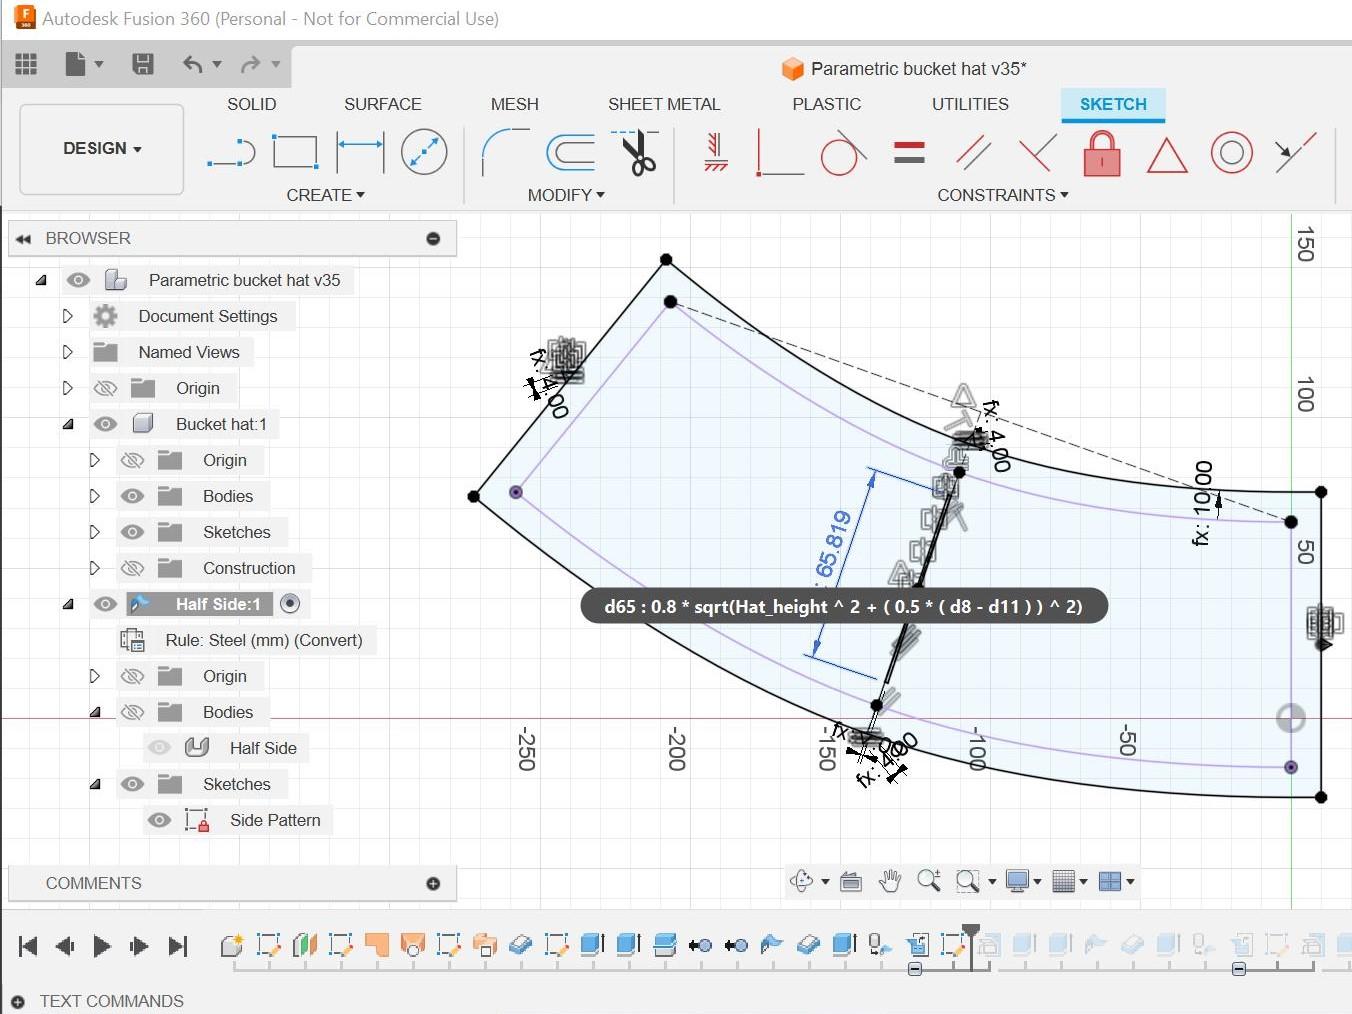1352x1014 pixels.
Task: Show the Construction folder
Action: point(132,568)
